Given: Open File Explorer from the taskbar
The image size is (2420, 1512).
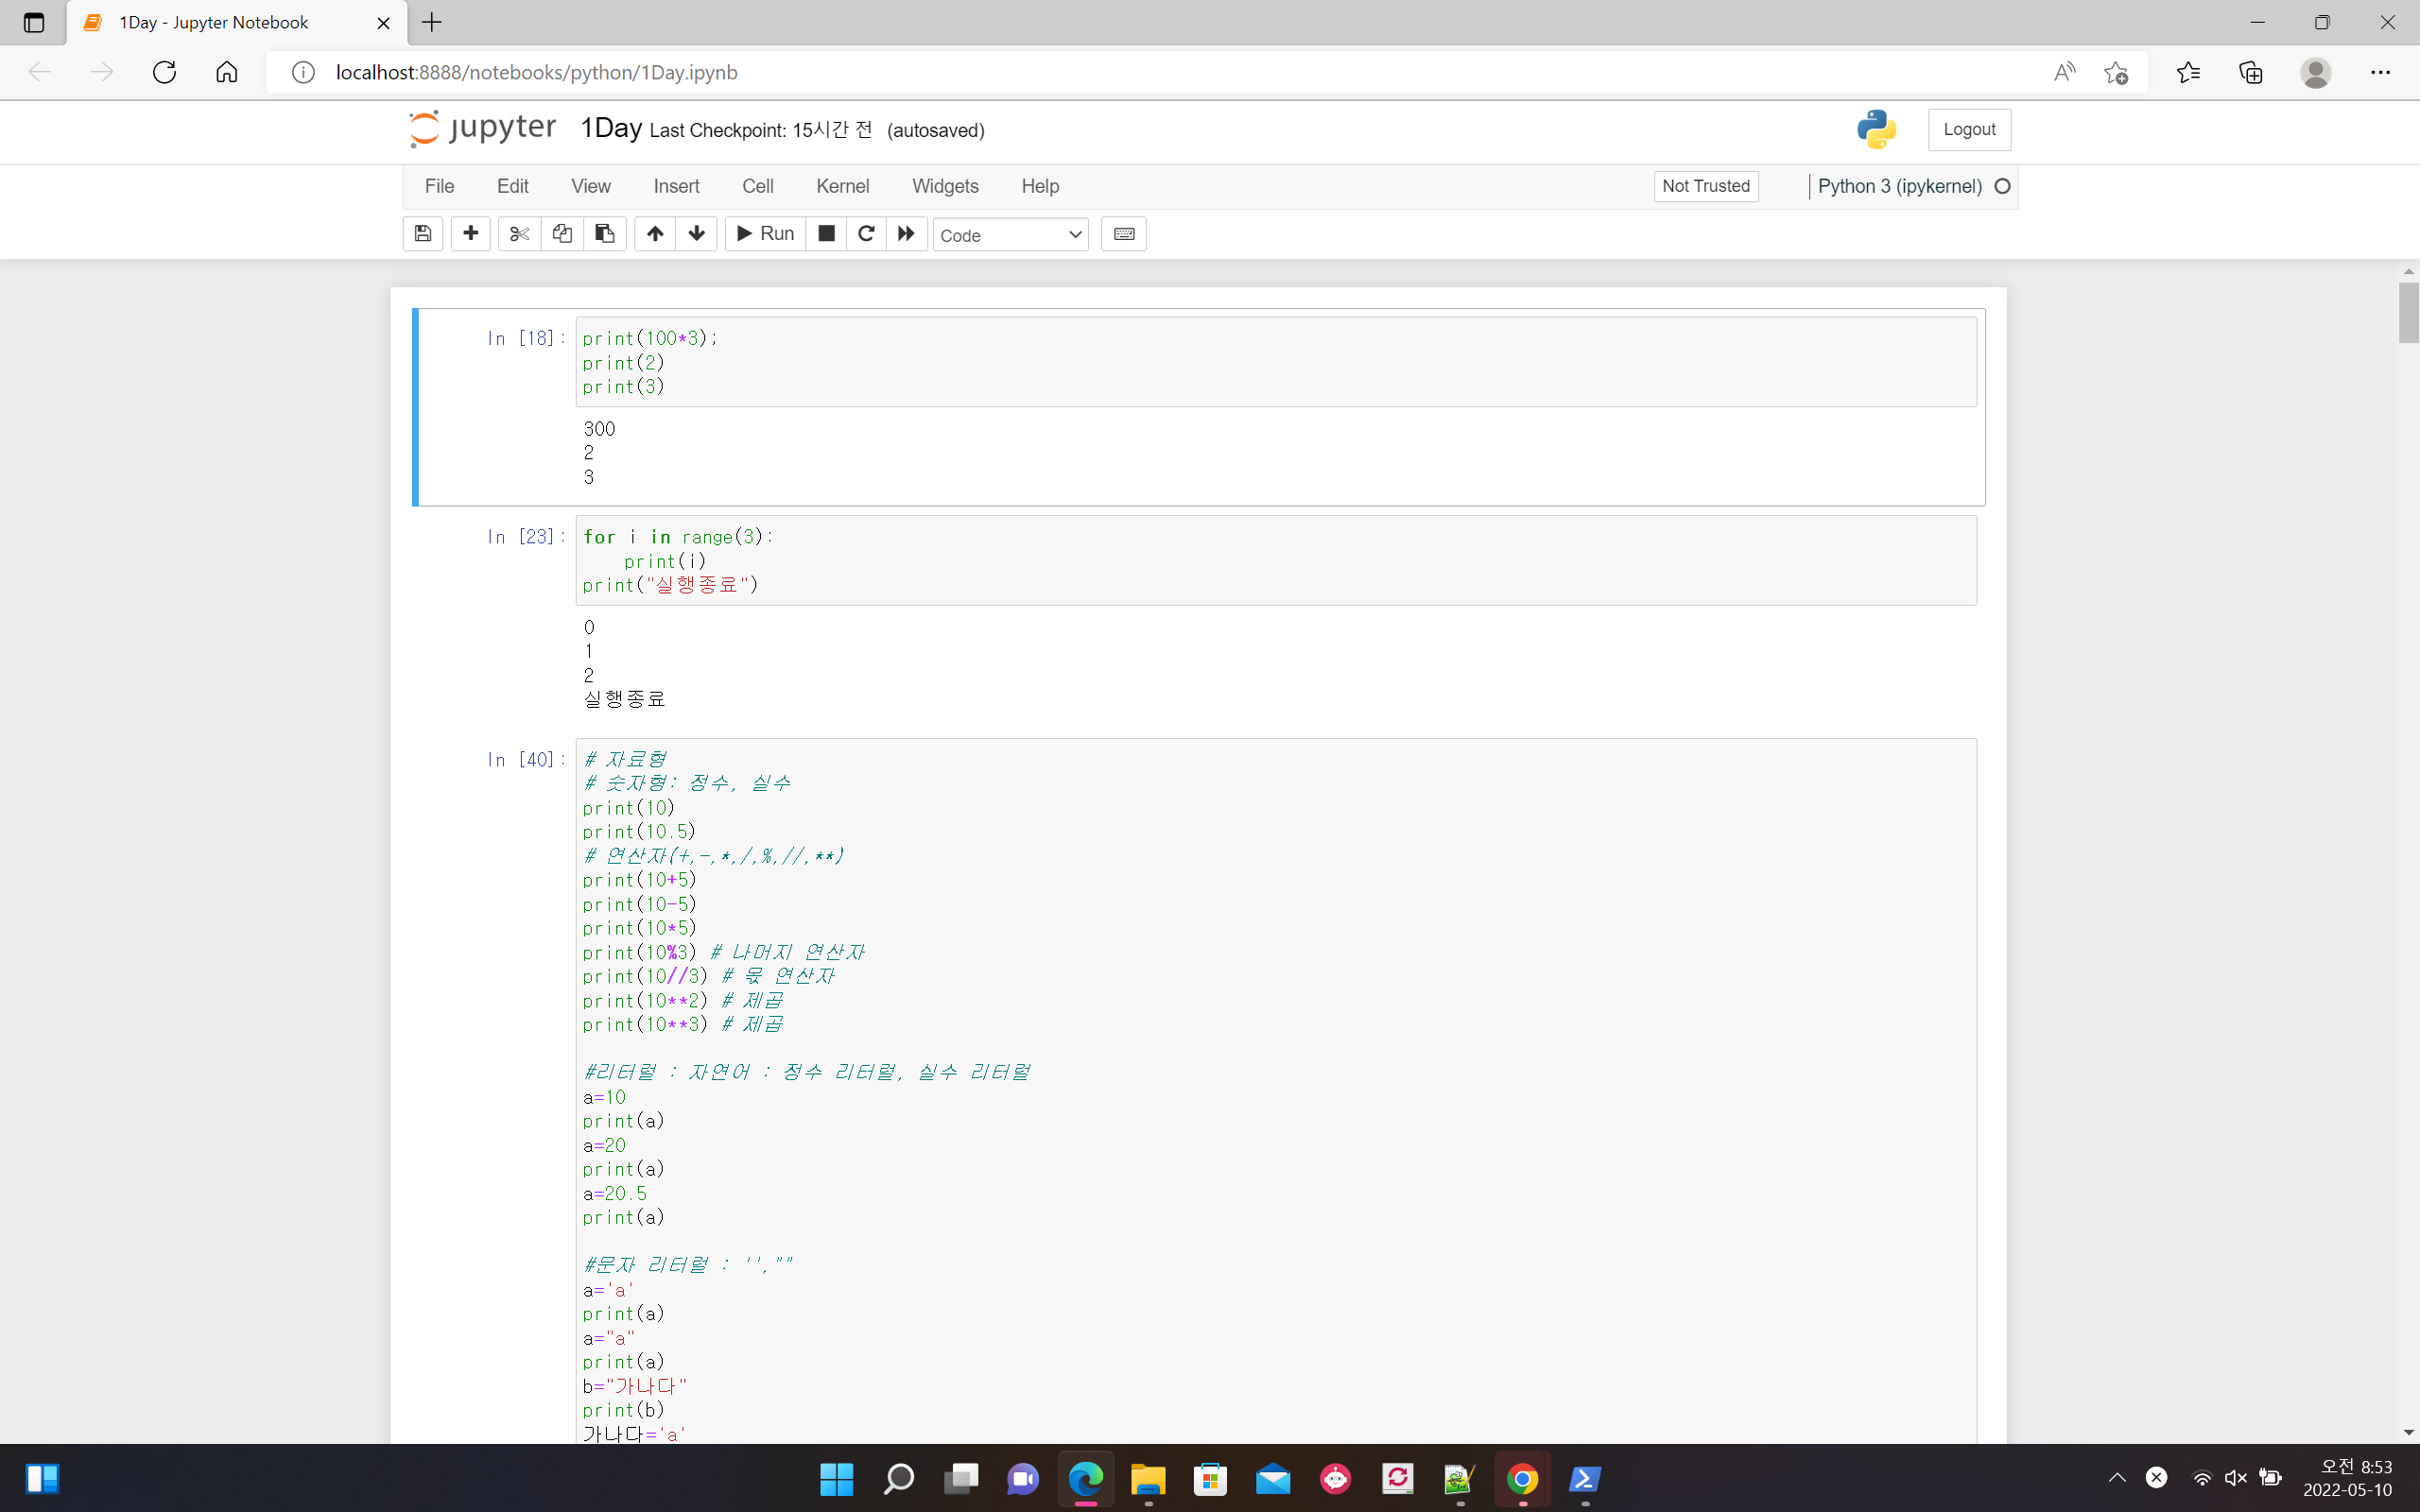Looking at the screenshot, I should point(1148,1478).
